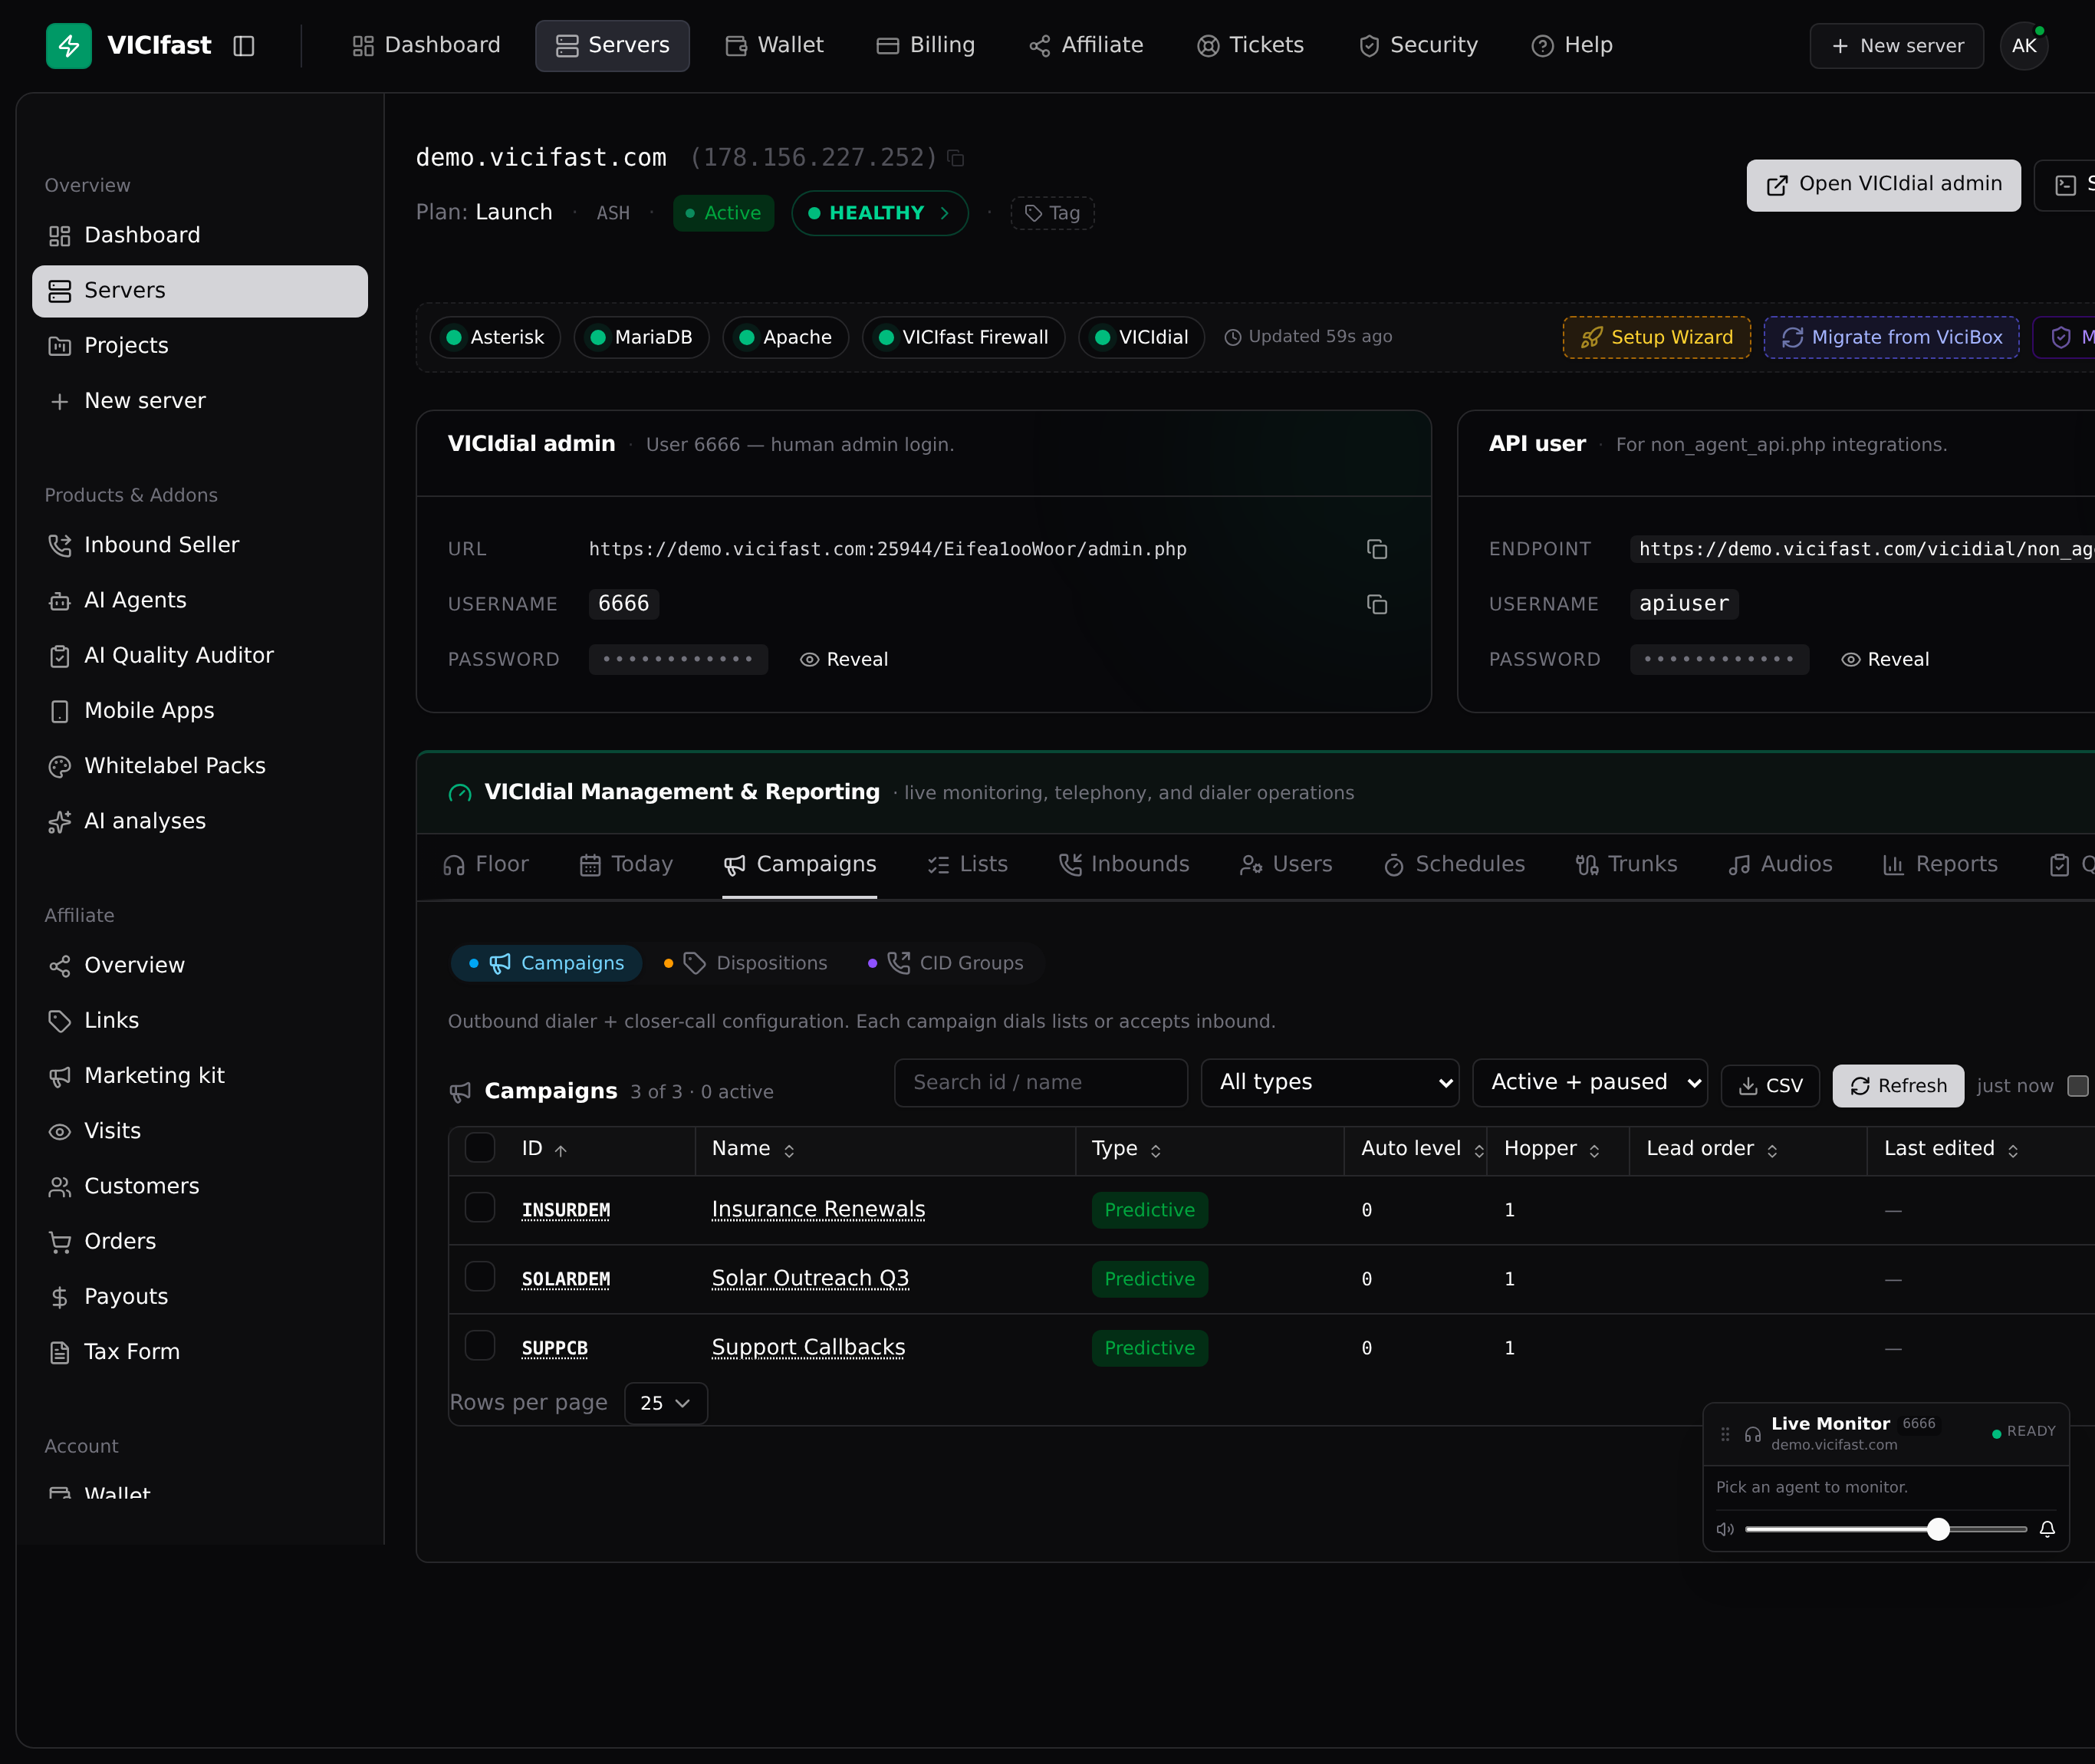Image resolution: width=2095 pixels, height=1764 pixels.
Task: Sort campaigns by Name column
Action: click(x=753, y=1149)
